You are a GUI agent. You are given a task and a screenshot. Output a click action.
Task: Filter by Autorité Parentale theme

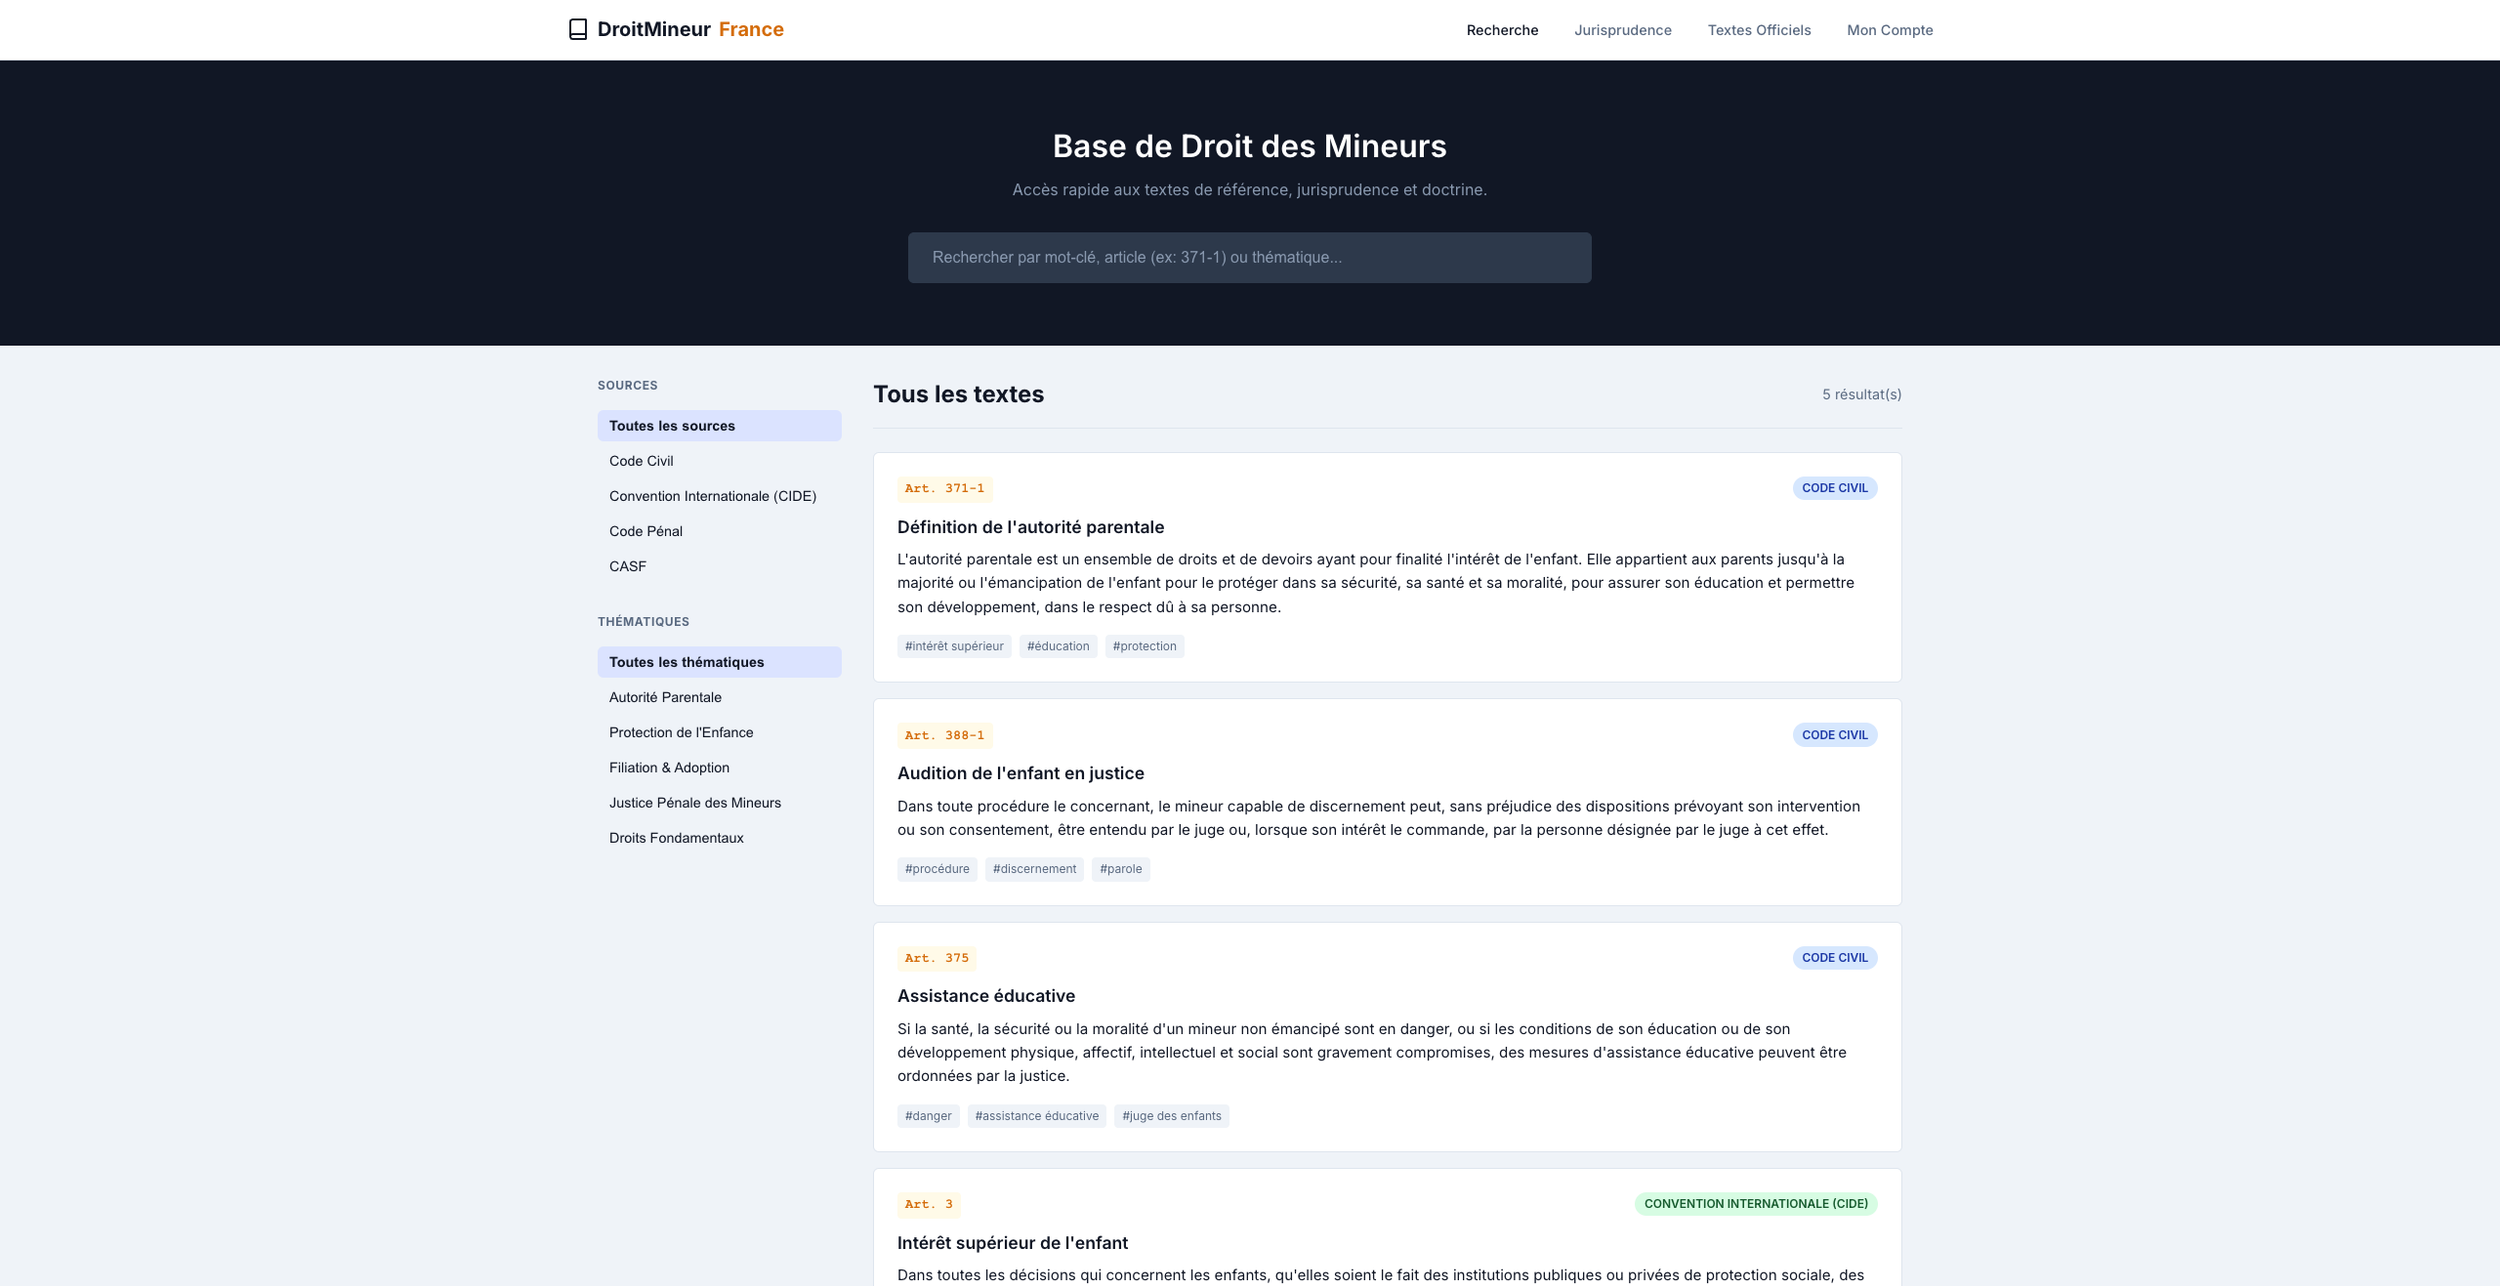point(665,697)
